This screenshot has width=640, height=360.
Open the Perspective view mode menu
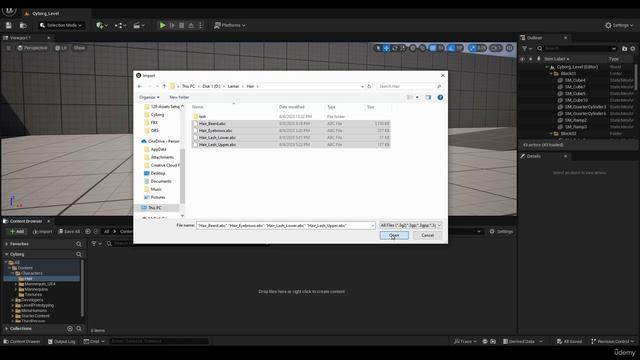32,48
